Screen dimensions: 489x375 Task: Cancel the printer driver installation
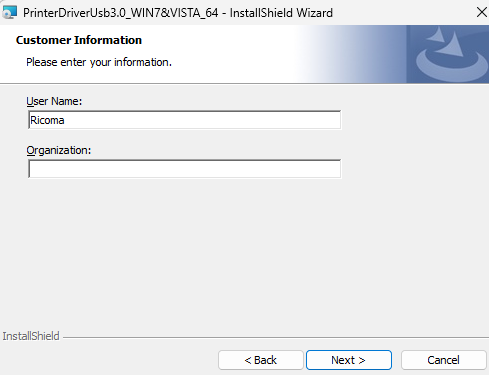coord(443,360)
